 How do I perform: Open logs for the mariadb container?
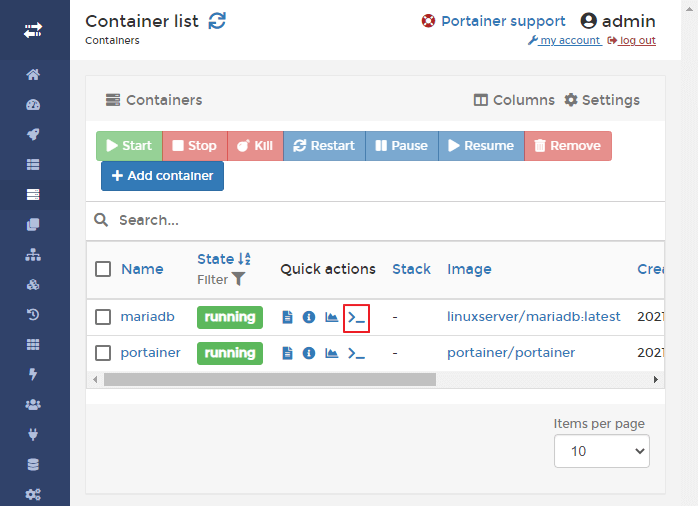click(288, 317)
